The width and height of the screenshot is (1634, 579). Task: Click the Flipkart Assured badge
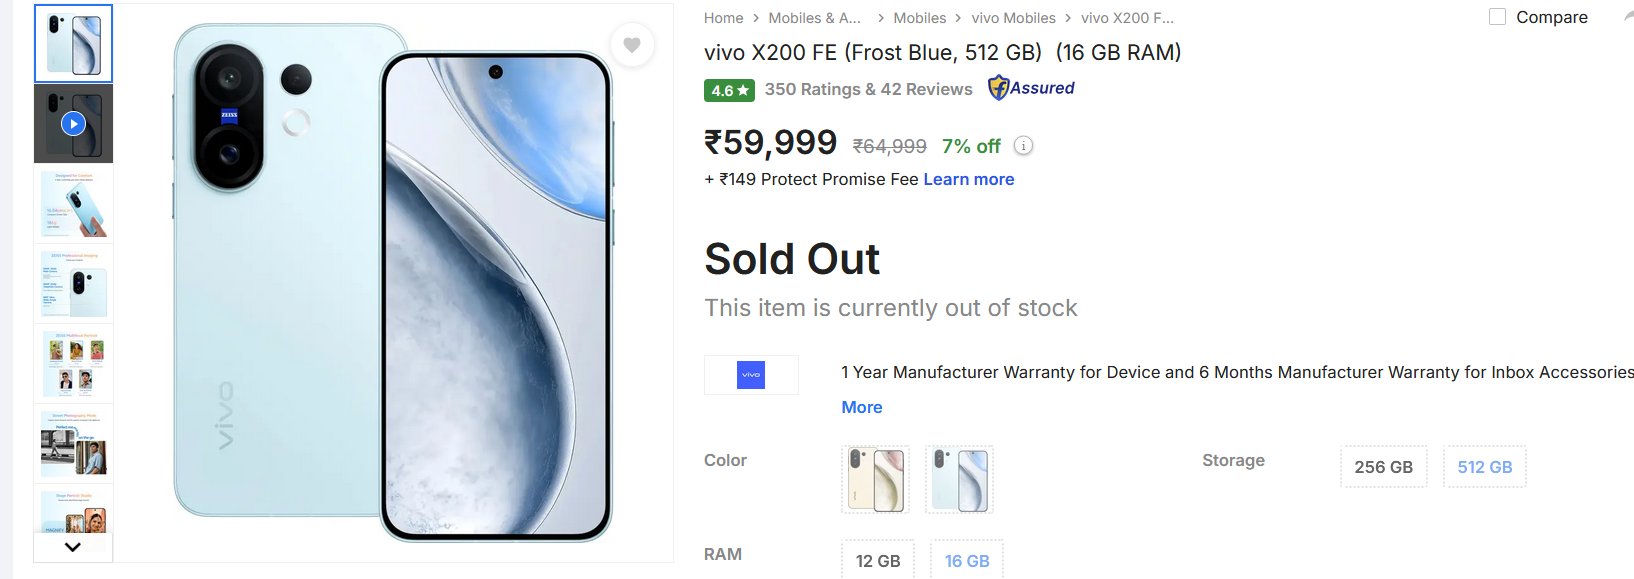[x=1030, y=88]
